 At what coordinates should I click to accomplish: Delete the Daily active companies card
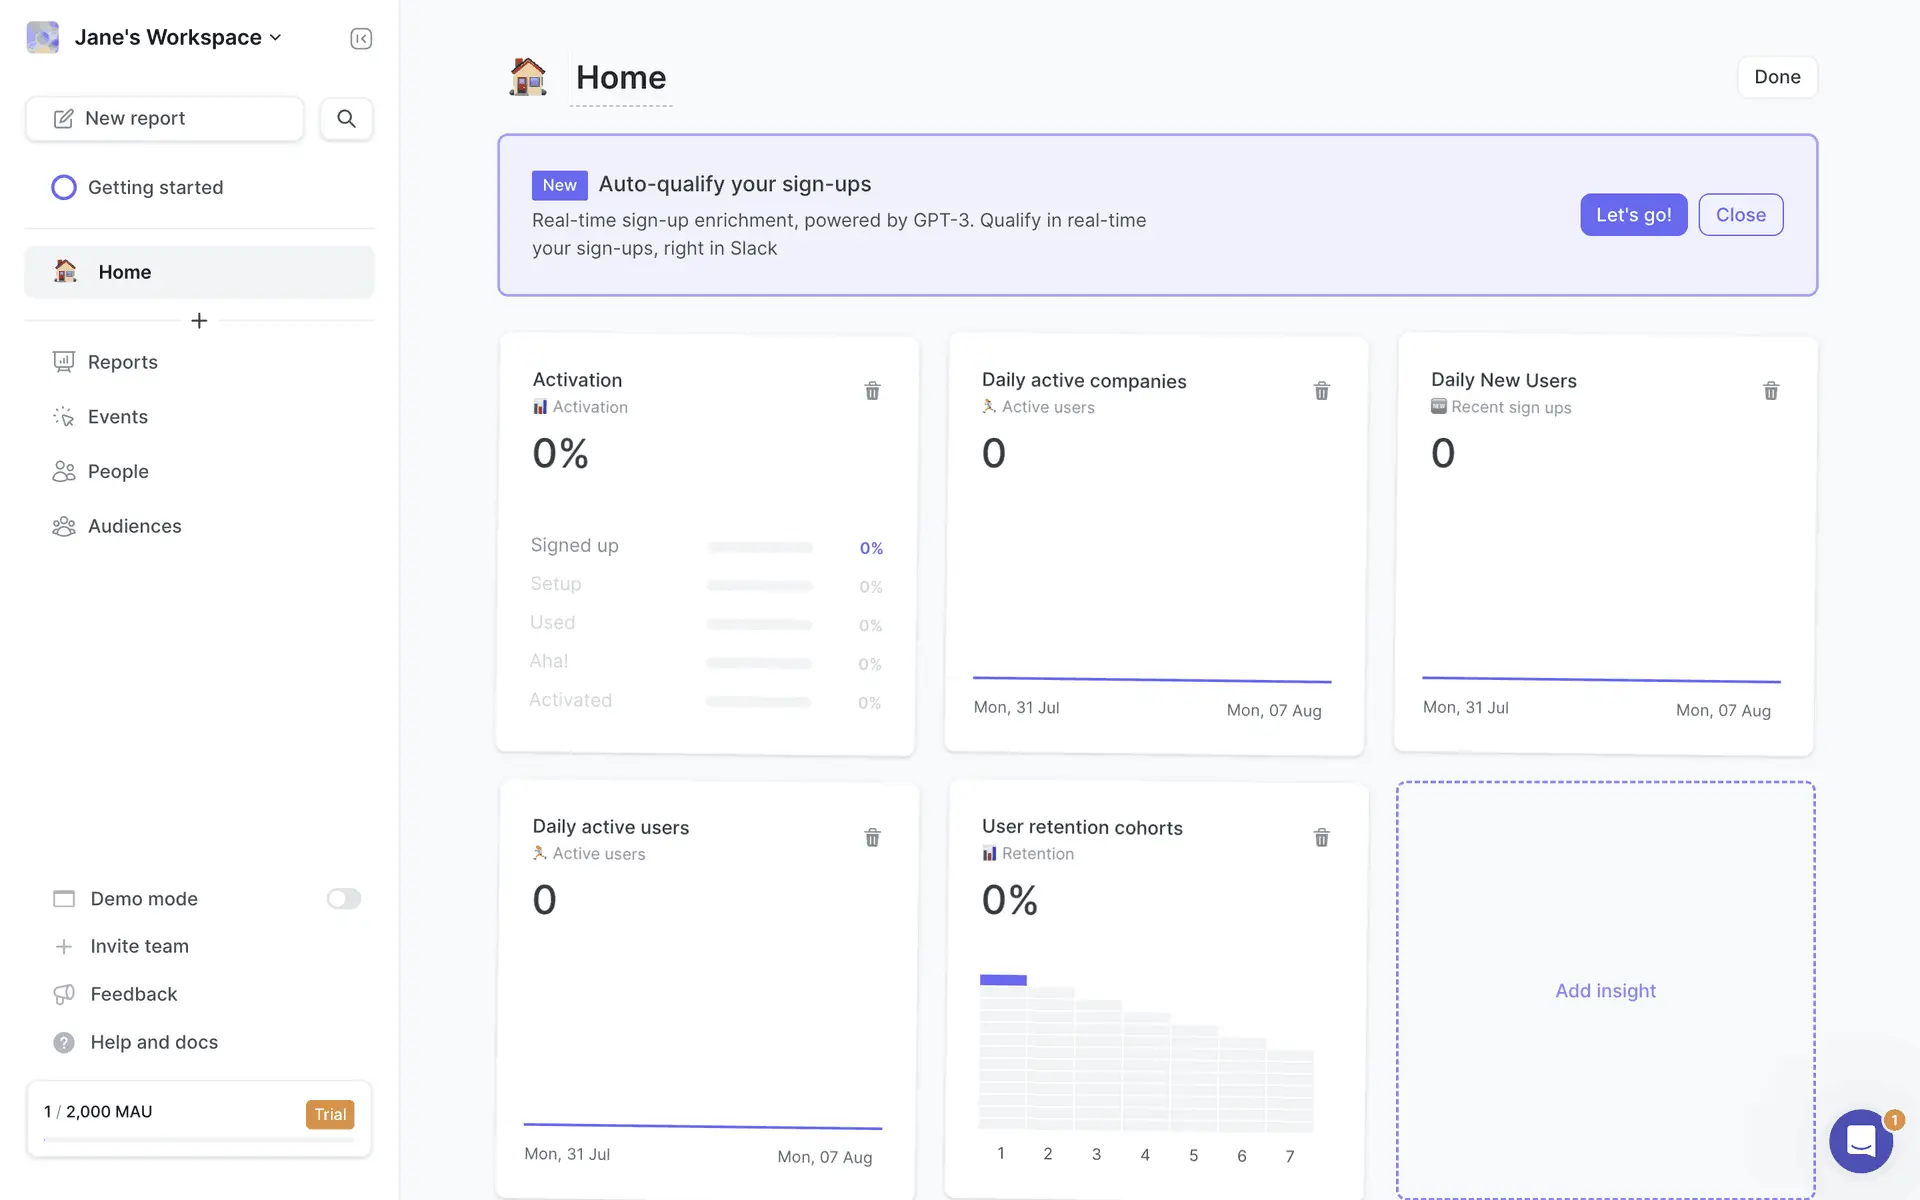[x=1321, y=391]
